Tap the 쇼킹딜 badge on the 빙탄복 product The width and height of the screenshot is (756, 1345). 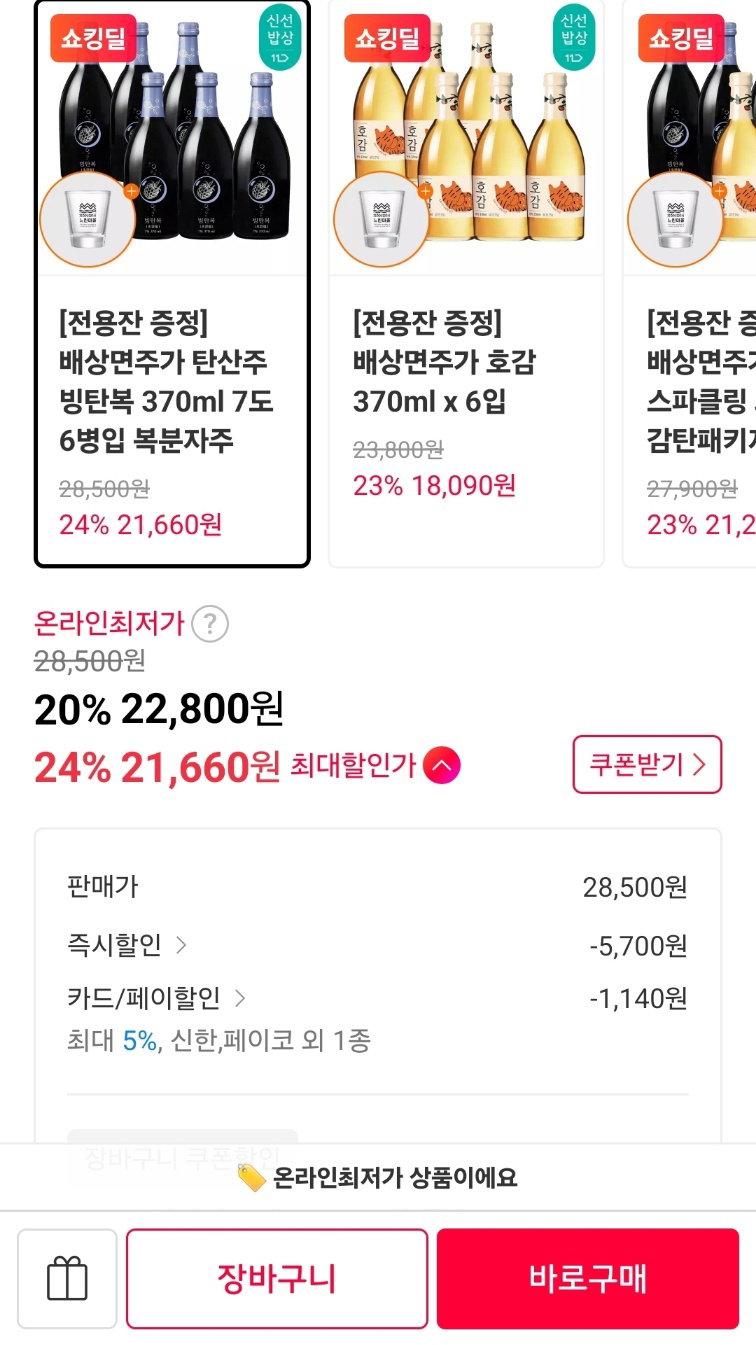93,39
